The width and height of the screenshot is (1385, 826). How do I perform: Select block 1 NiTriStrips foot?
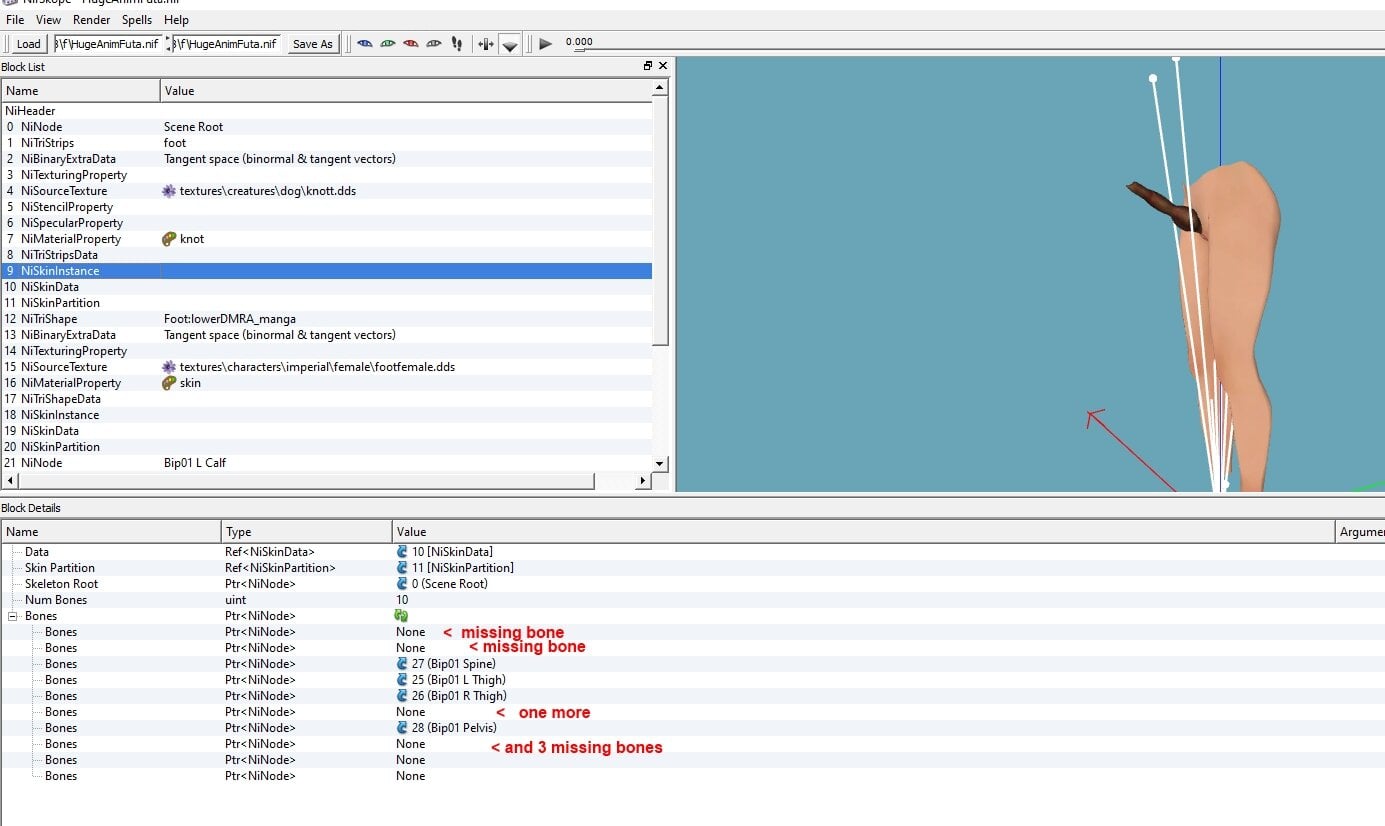(x=326, y=143)
